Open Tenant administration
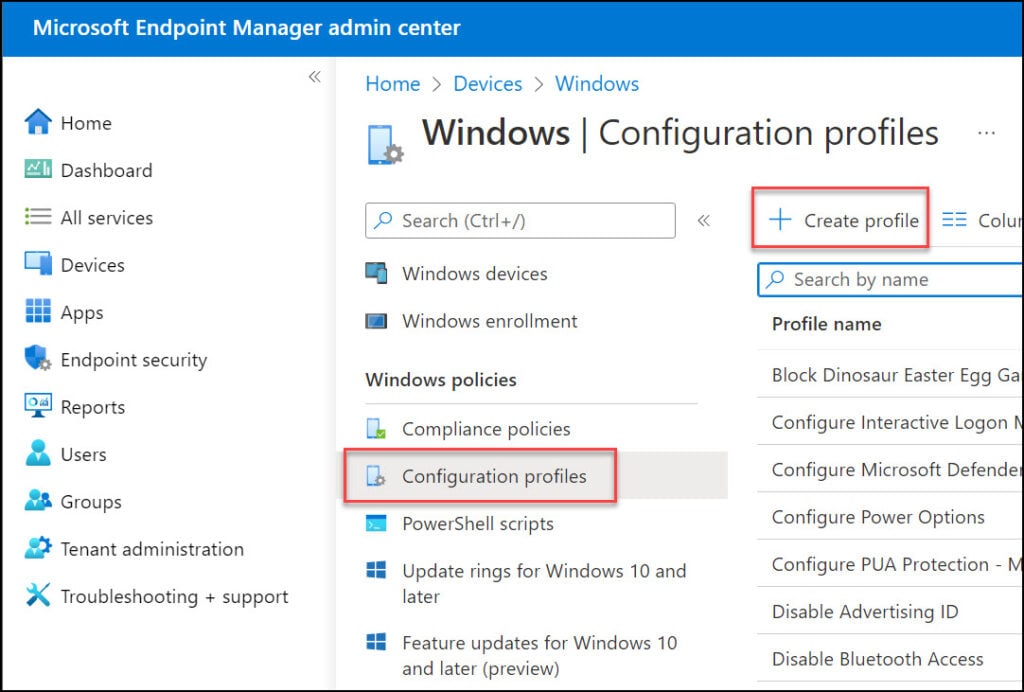 click(152, 549)
